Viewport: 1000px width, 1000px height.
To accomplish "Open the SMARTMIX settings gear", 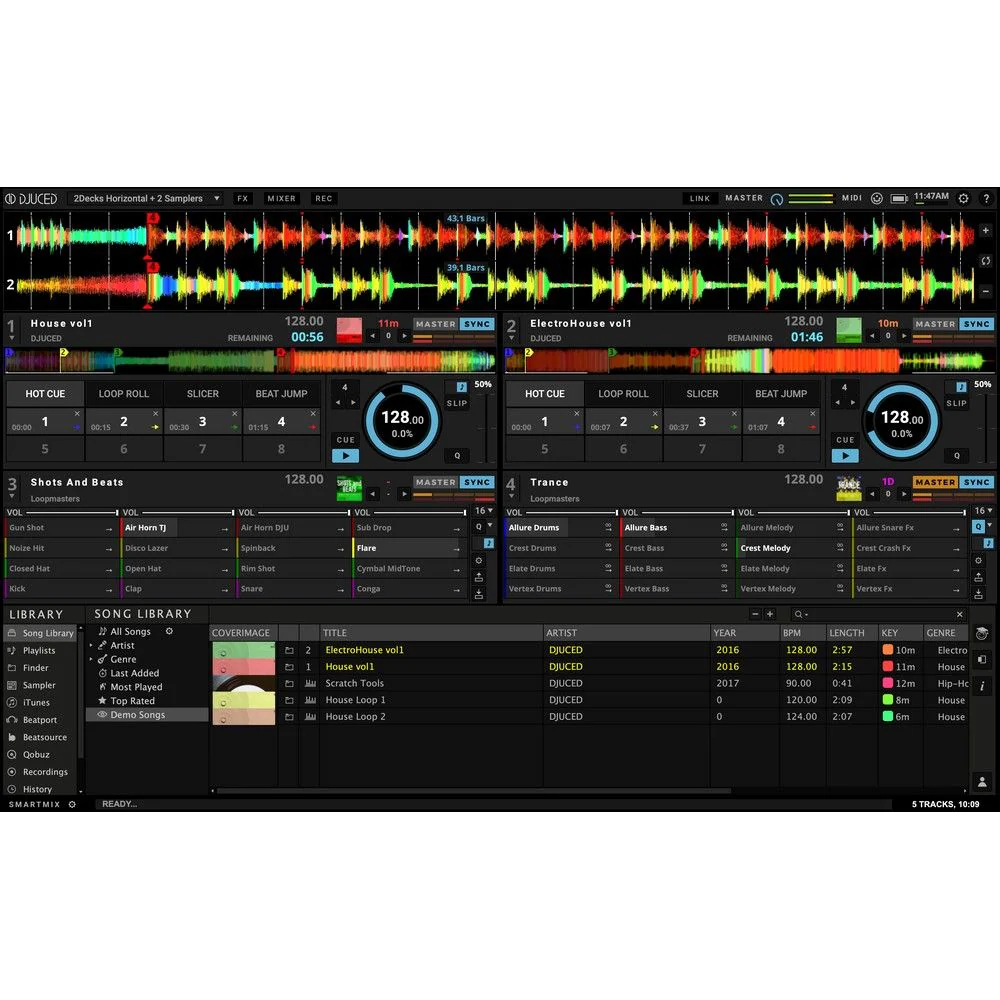I will [70, 803].
